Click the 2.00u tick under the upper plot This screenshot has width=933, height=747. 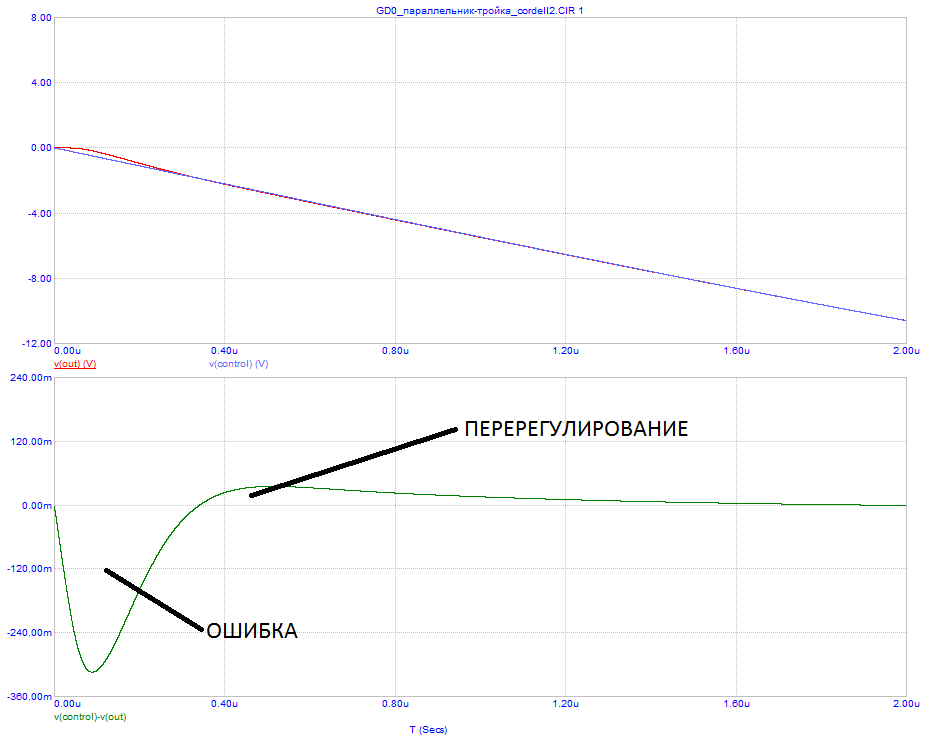(906, 351)
